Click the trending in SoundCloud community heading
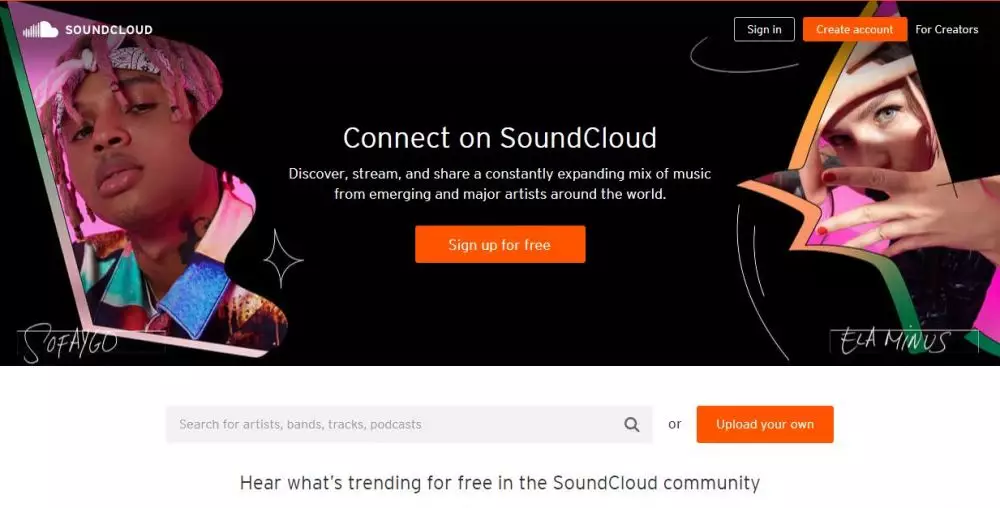The image size is (1000, 508). click(x=499, y=483)
